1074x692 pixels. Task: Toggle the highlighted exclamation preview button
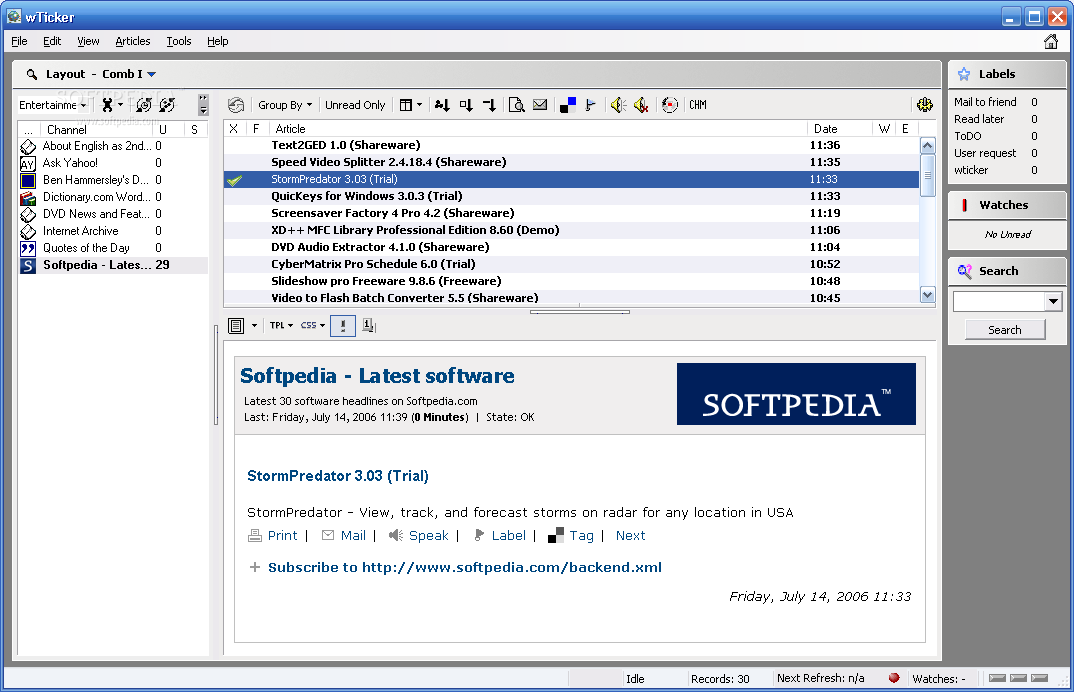point(343,325)
